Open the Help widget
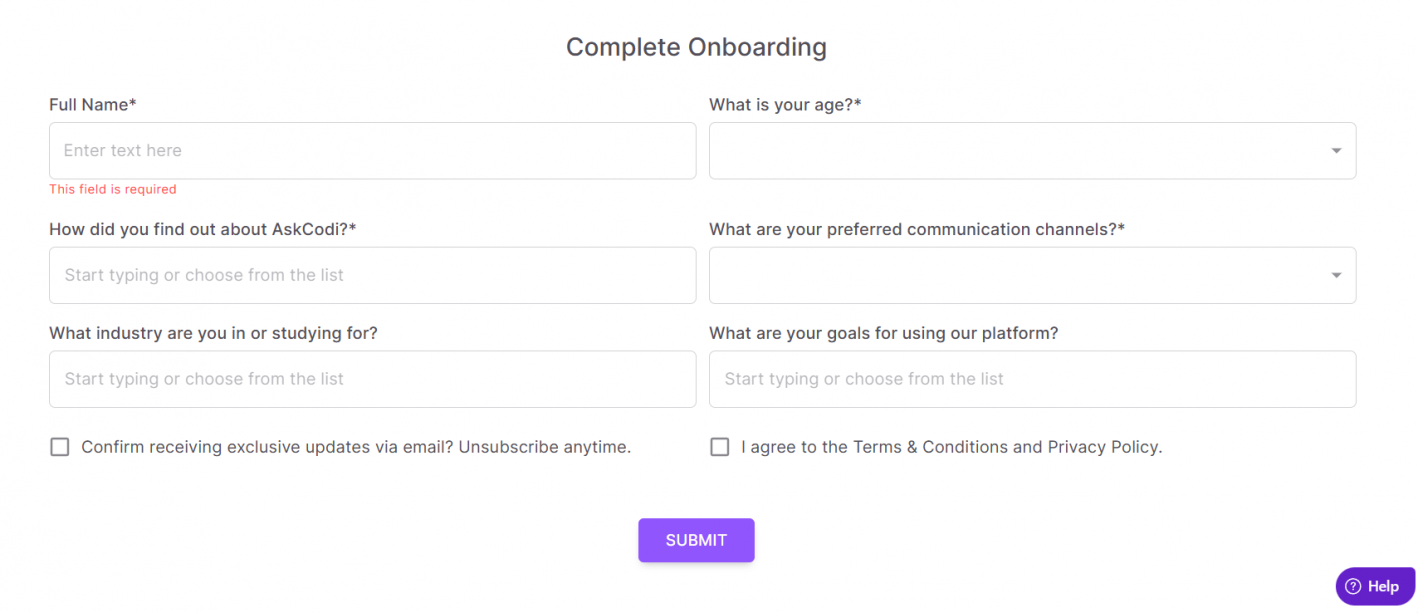Viewport: 1418px width, 613px height. 1375,586
